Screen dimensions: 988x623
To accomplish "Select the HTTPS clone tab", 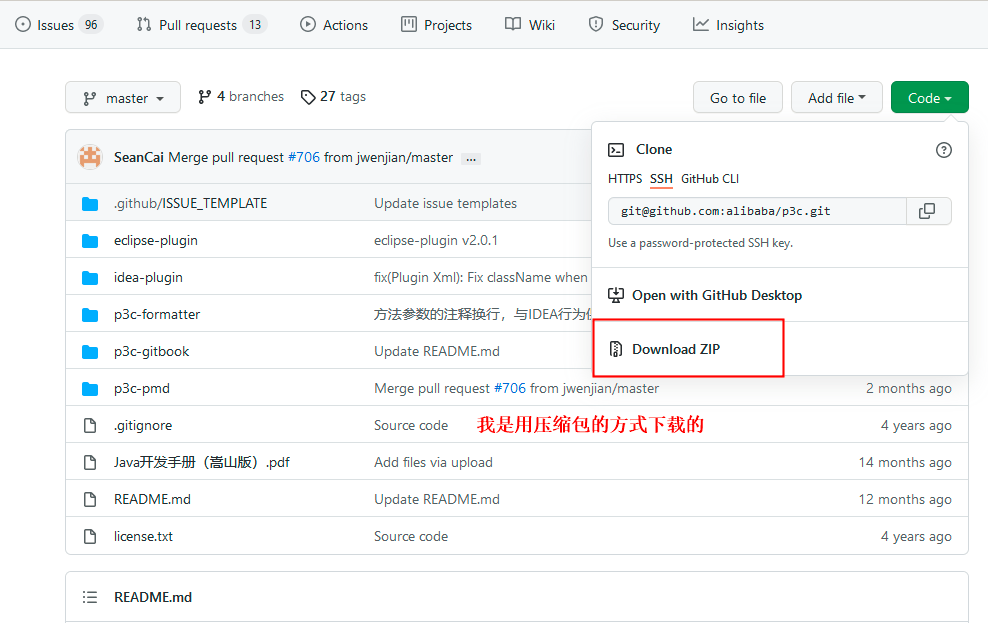I will click(625, 179).
